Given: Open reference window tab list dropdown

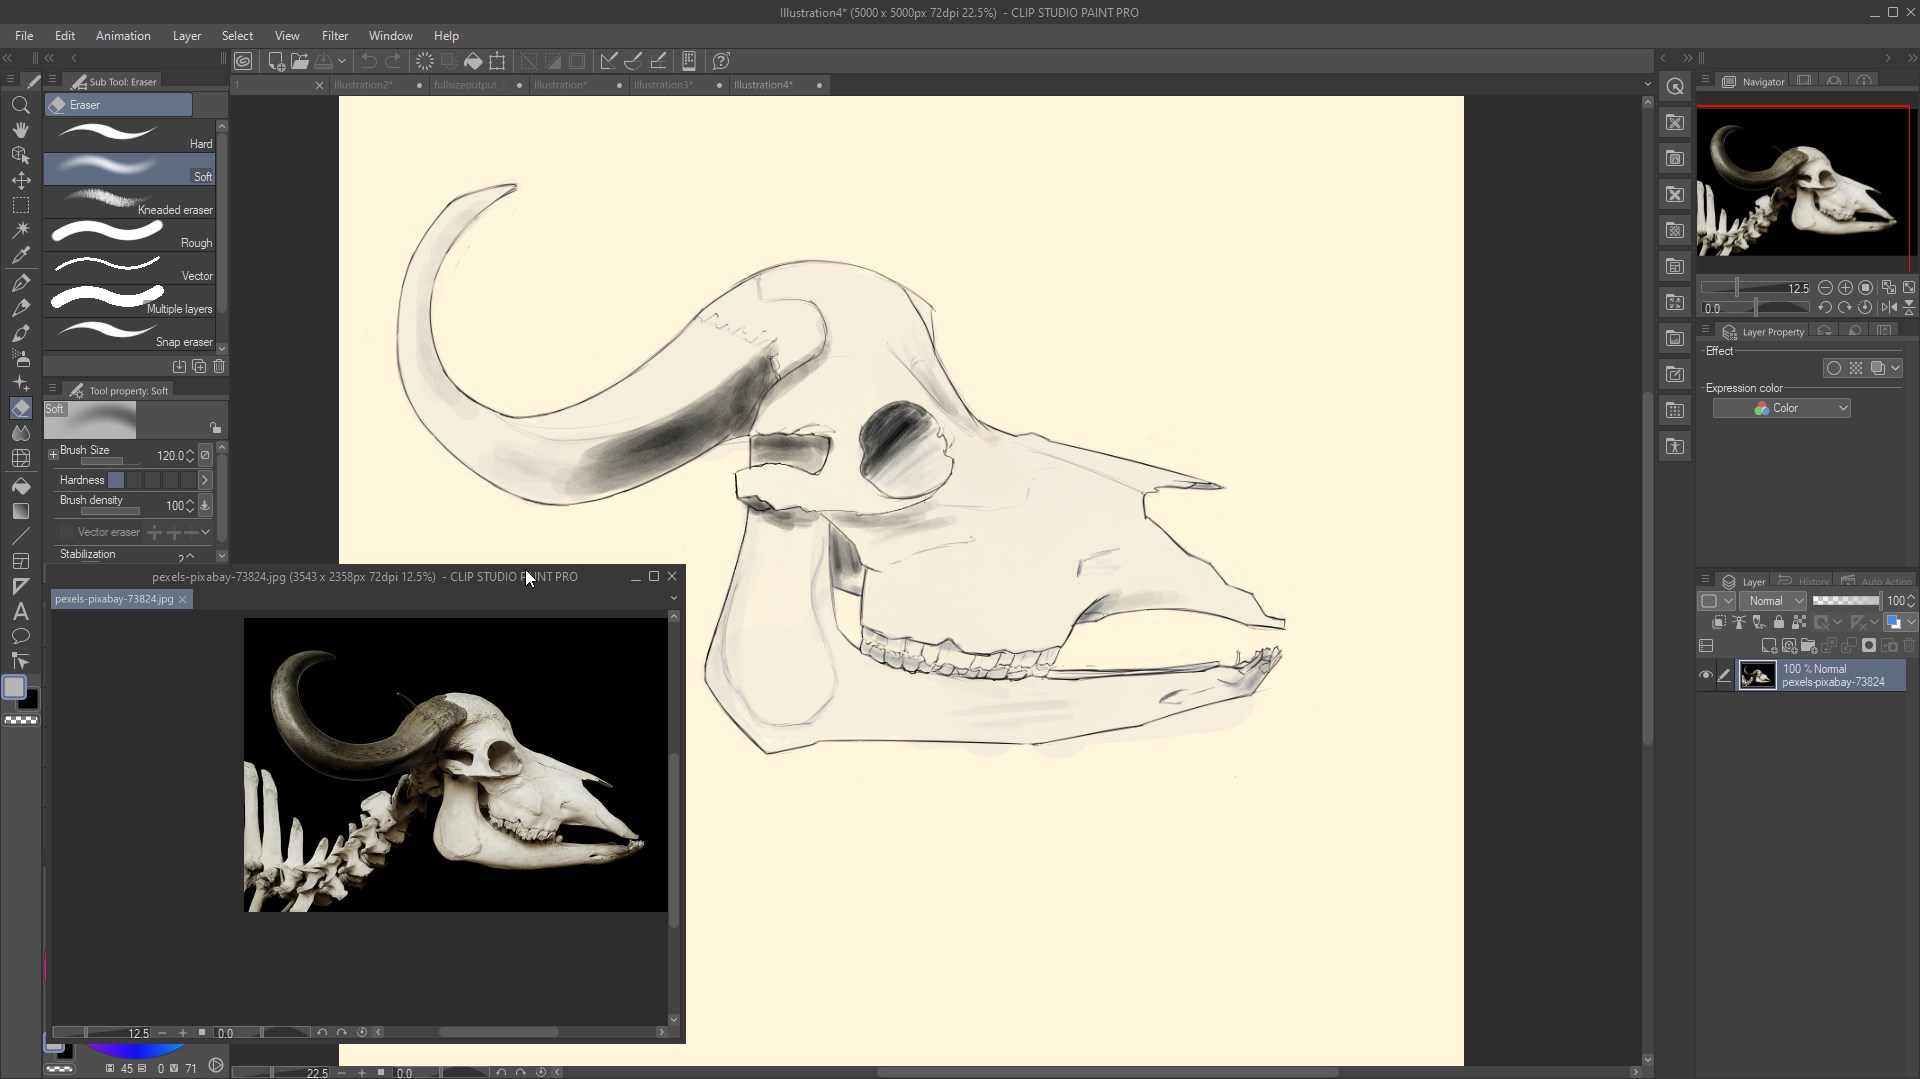Looking at the screenshot, I should [x=673, y=598].
